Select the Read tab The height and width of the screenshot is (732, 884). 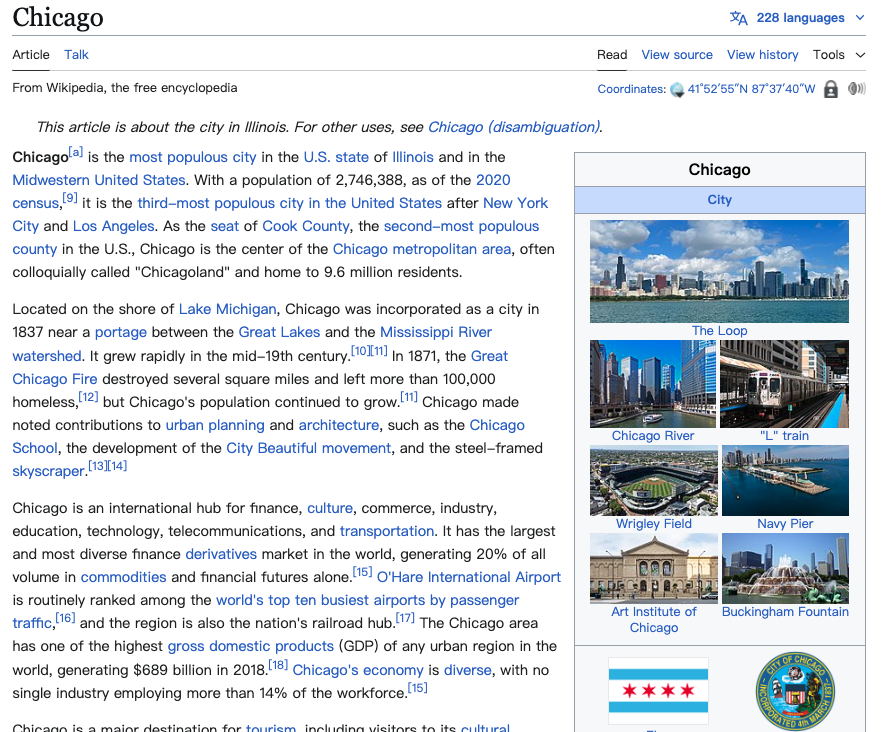tap(612, 55)
